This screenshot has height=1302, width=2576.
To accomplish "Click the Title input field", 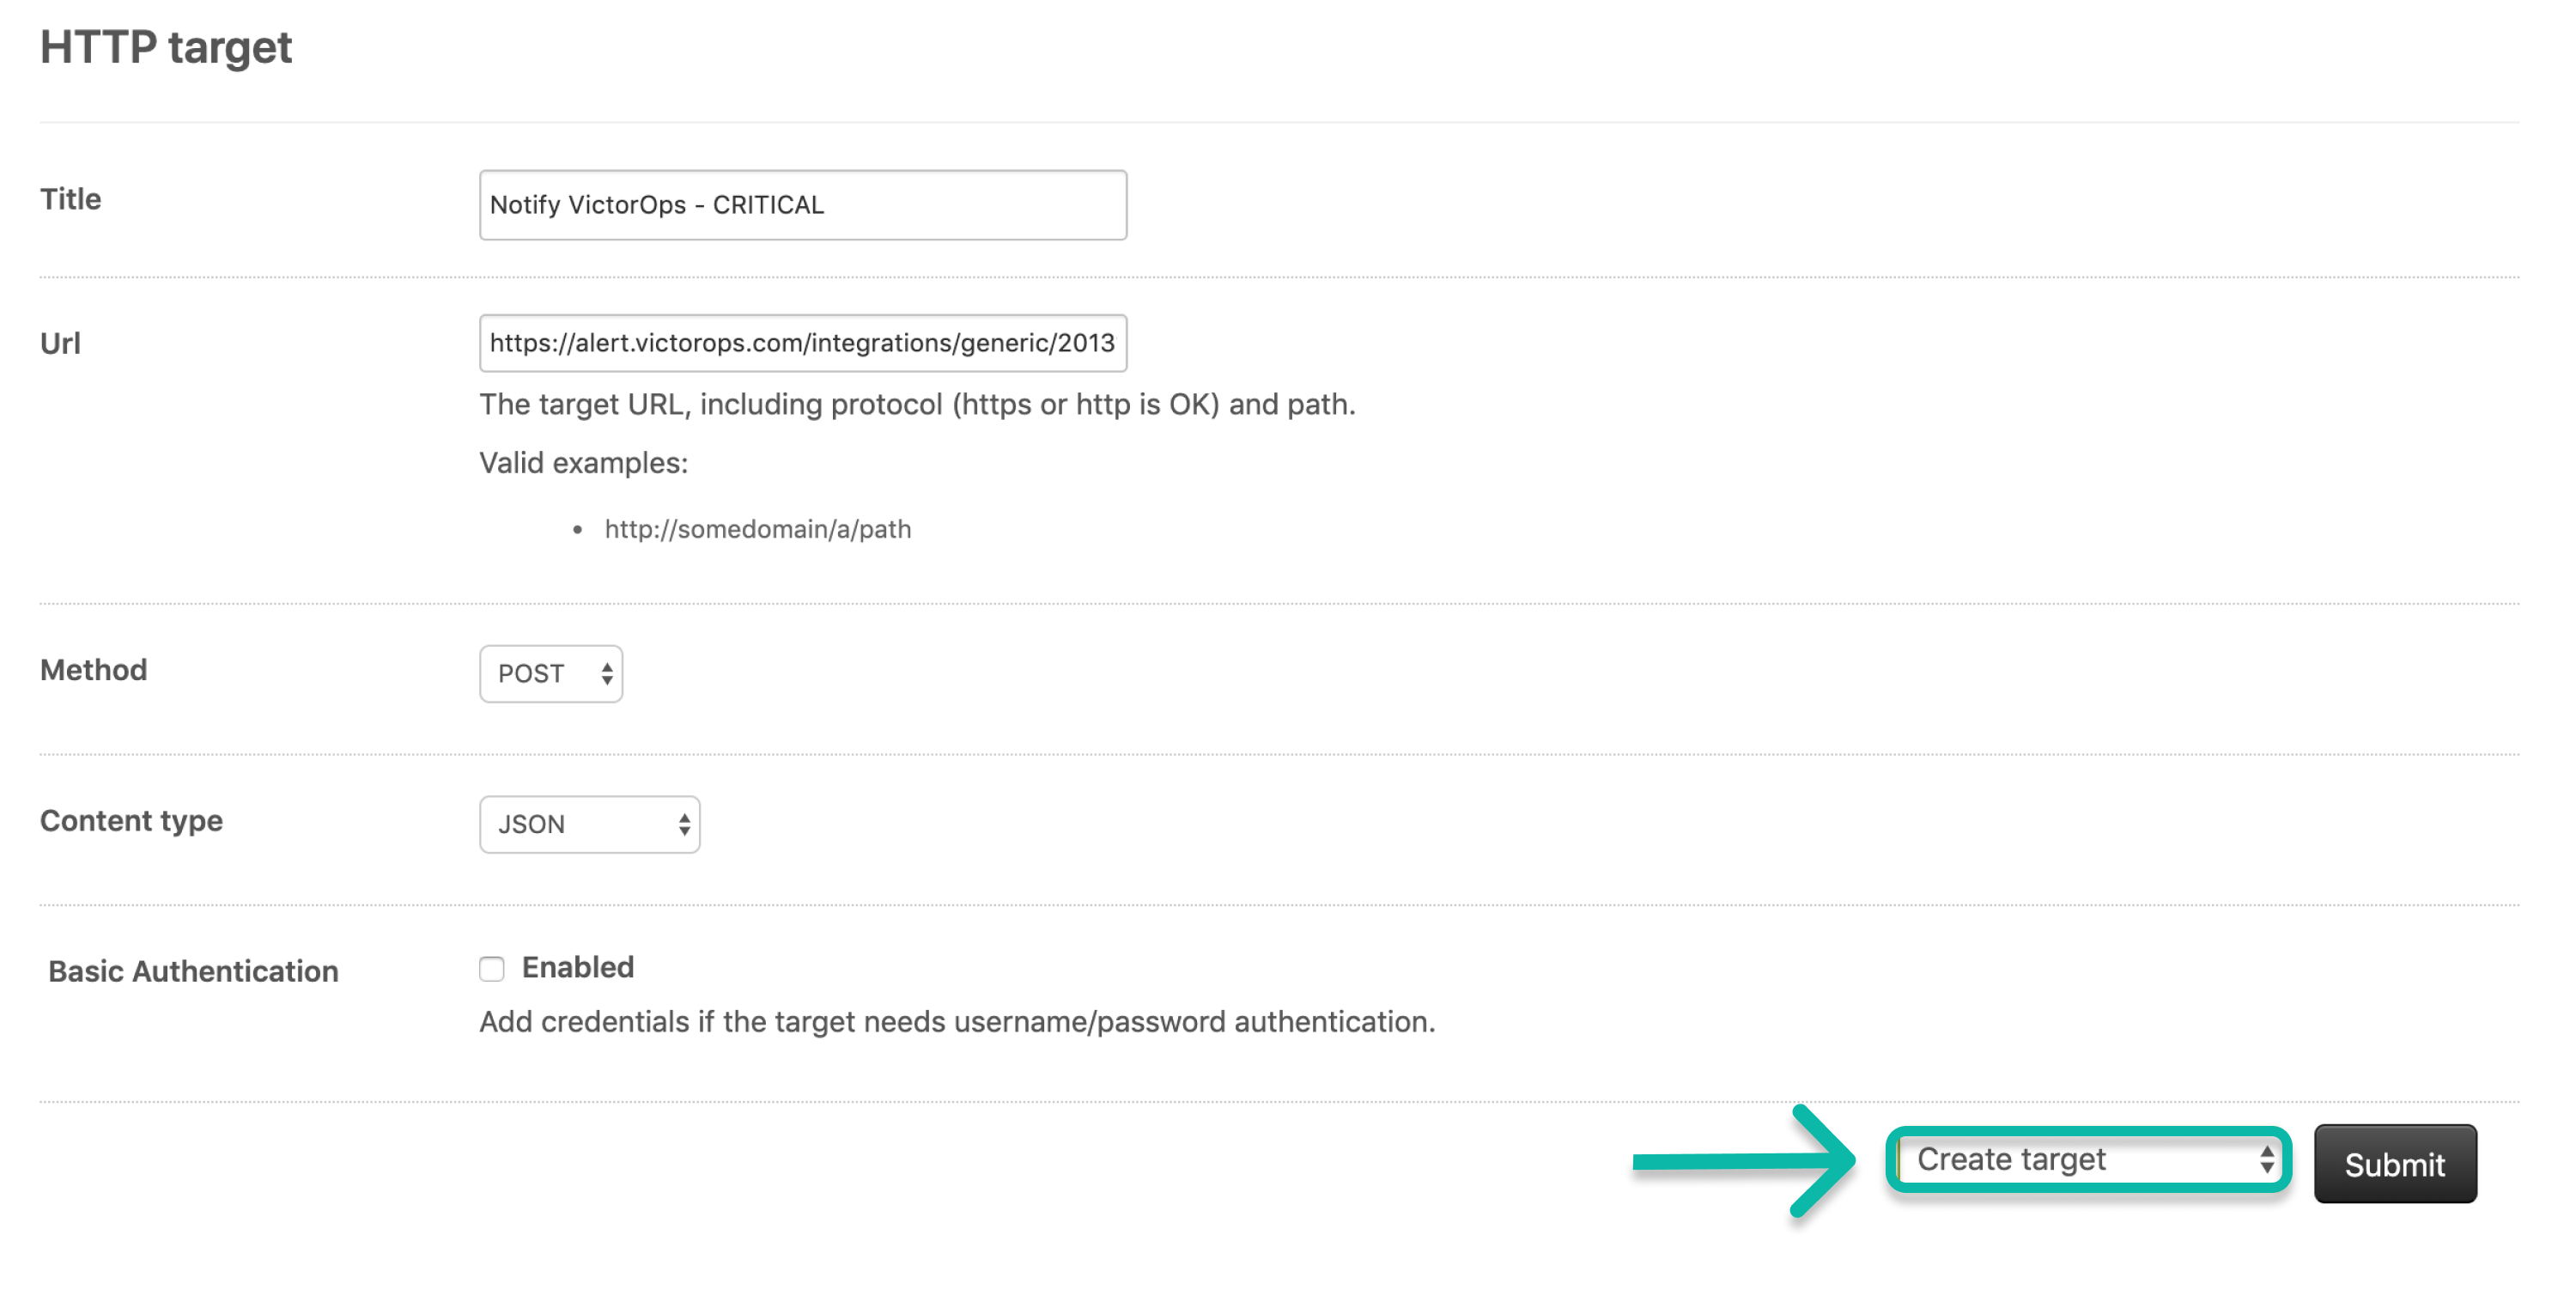I will (x=802, y=205).
